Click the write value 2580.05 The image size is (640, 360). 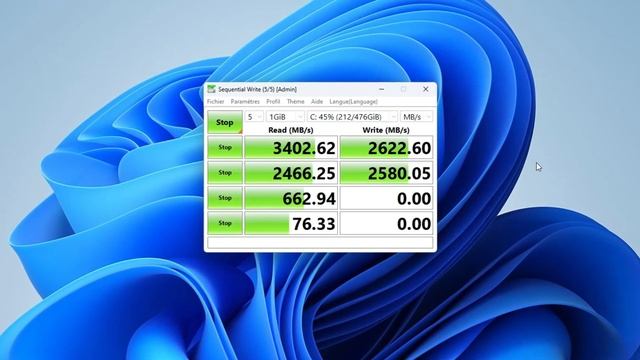[386, 173]
